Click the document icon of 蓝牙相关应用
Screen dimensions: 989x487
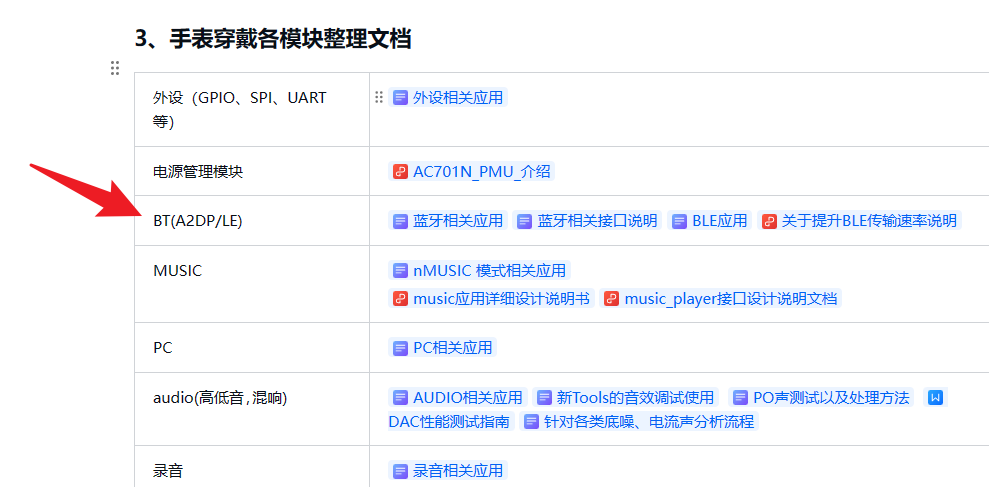pyautogui.click(x=400, y=221)
